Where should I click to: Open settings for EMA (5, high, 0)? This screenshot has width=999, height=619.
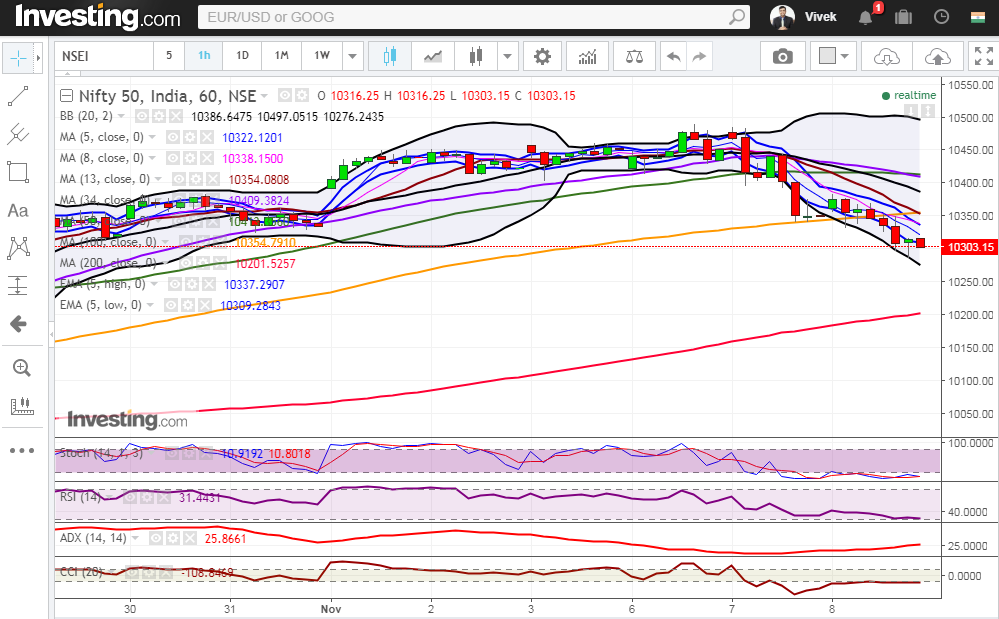click(x=191, y=284)
